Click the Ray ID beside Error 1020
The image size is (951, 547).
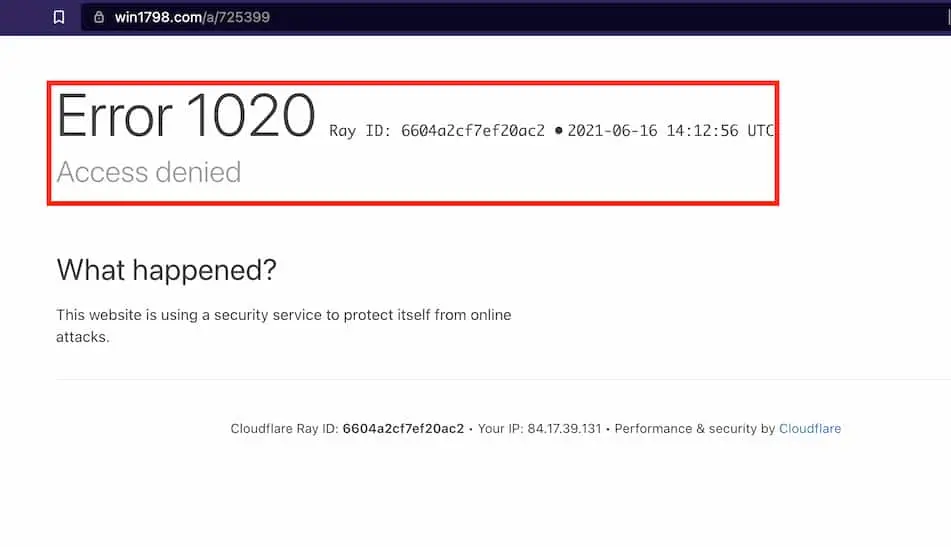[437, 131]
